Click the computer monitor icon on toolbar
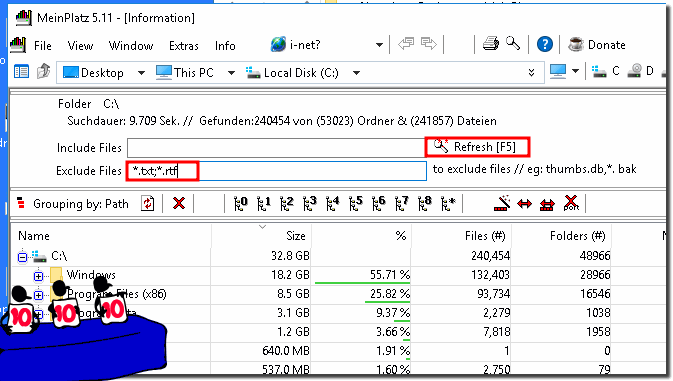 [x=558, y=72]
